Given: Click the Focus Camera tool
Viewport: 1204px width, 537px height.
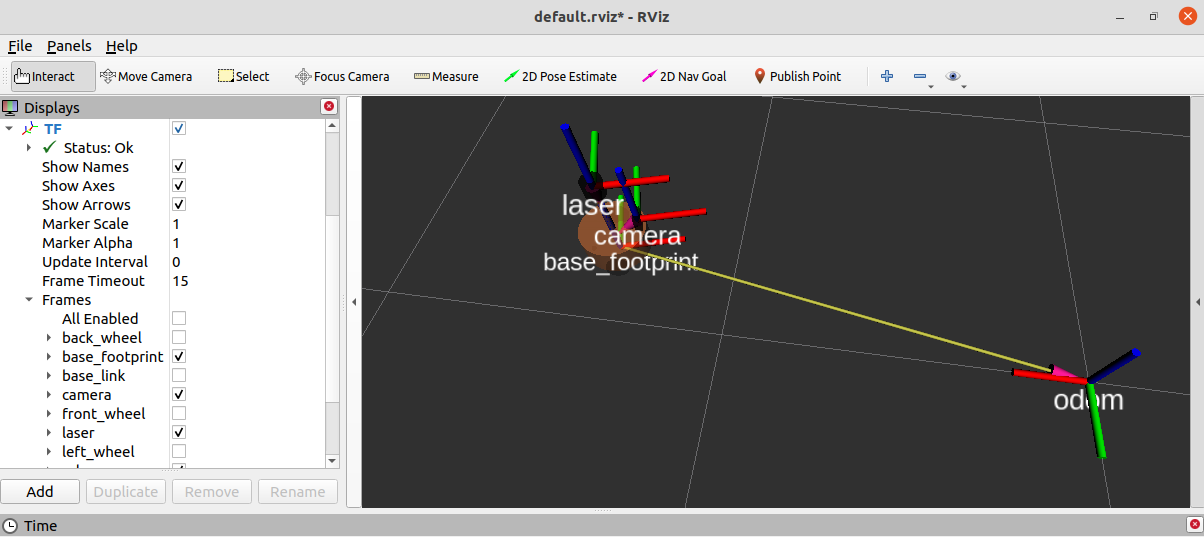Looking at the screenshot, I should point(342,76).
